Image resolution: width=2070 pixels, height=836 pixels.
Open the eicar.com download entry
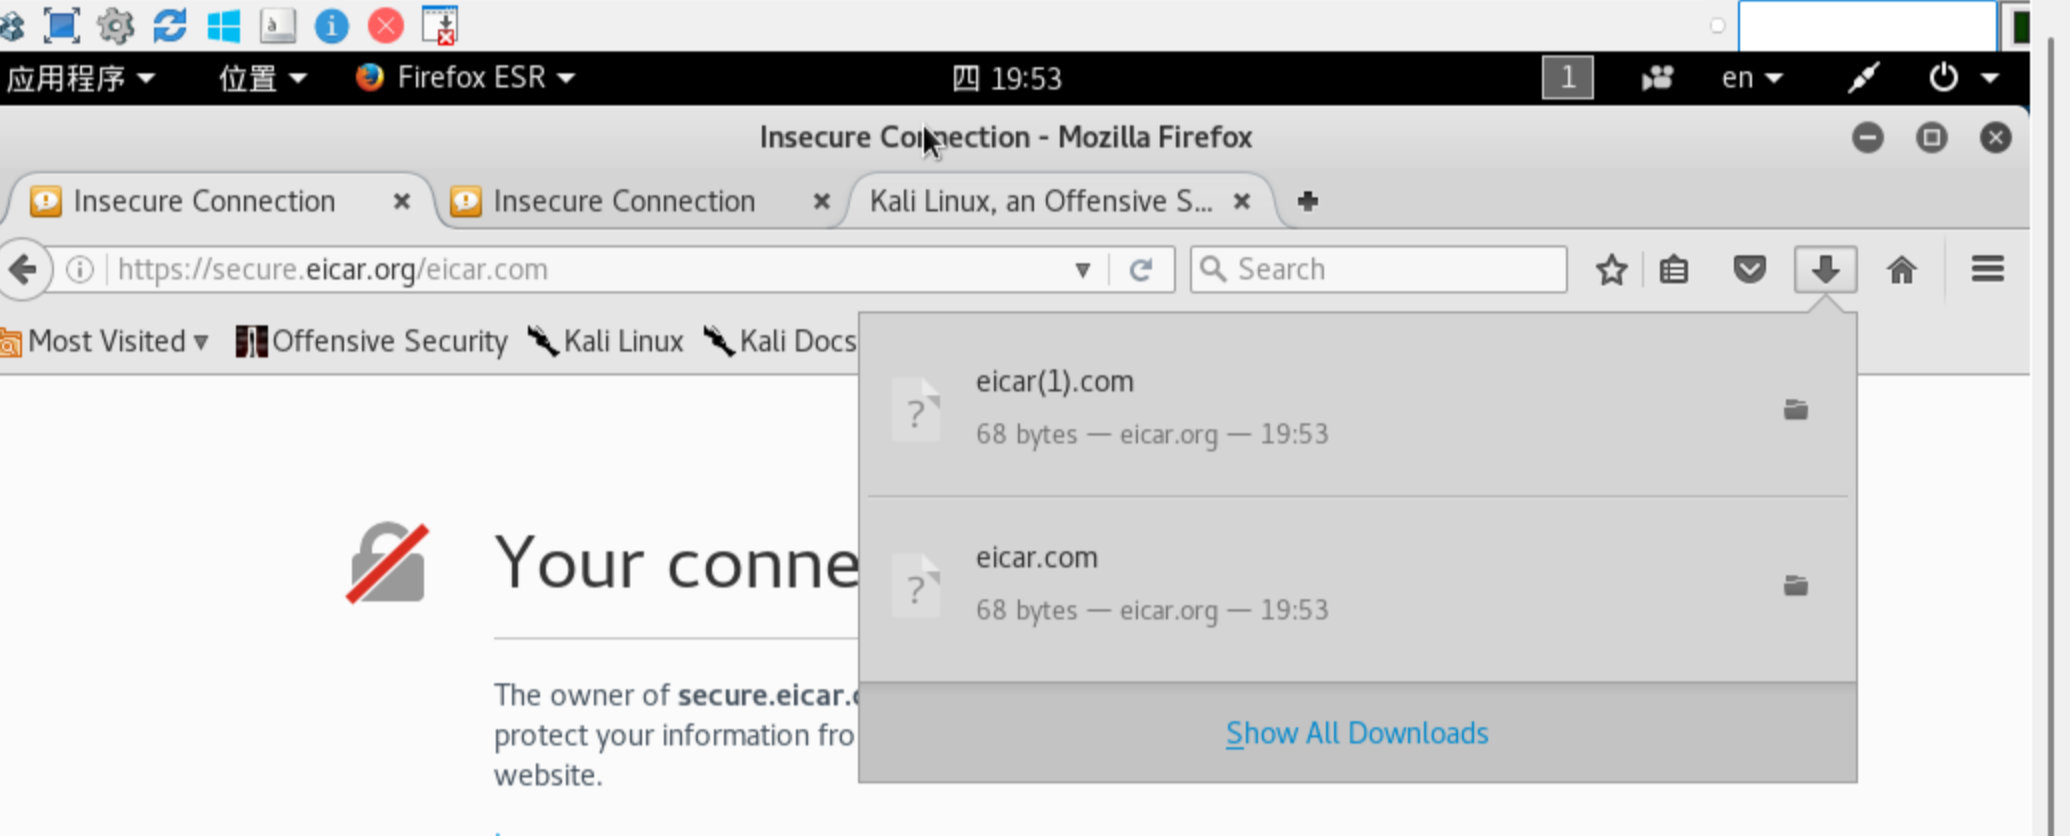pos(1358,584)
